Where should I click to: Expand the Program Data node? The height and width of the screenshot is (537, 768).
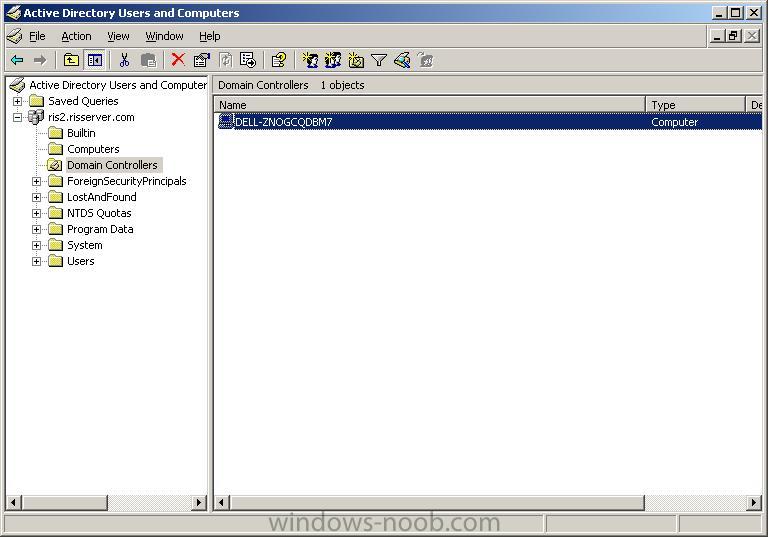(x=36, y=229)
